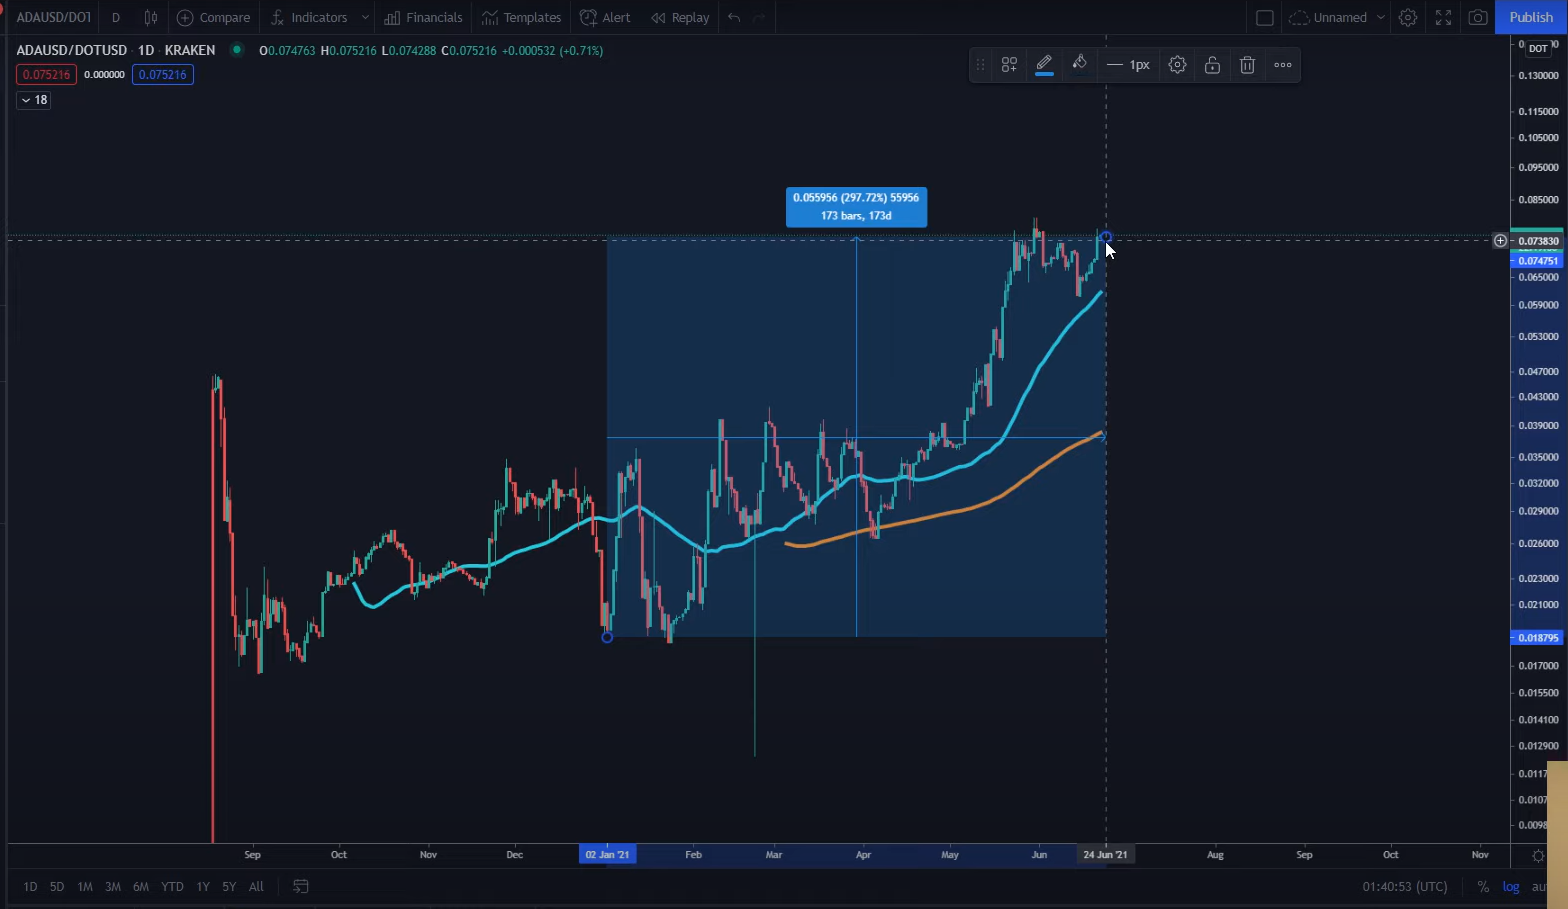
Task: Click the ADAUSD/DOTUSD 1D KRAKEN legend title
Action: click(x=116, y=50)
